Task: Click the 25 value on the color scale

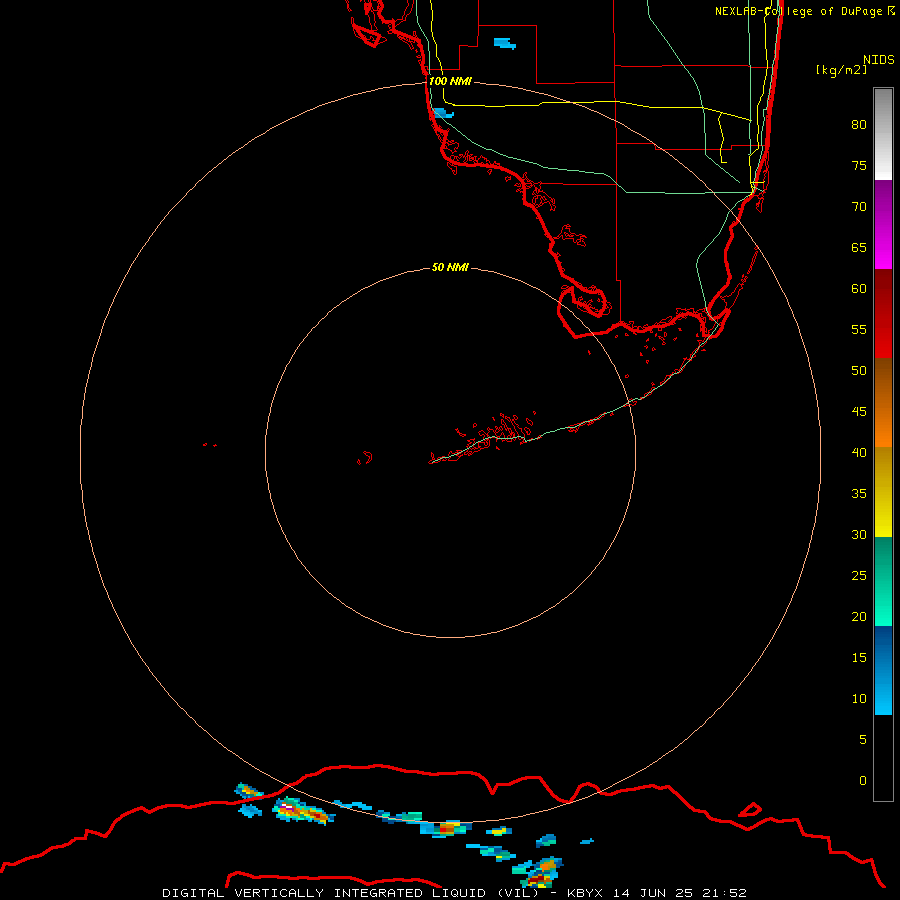Action: coord(859,576)
